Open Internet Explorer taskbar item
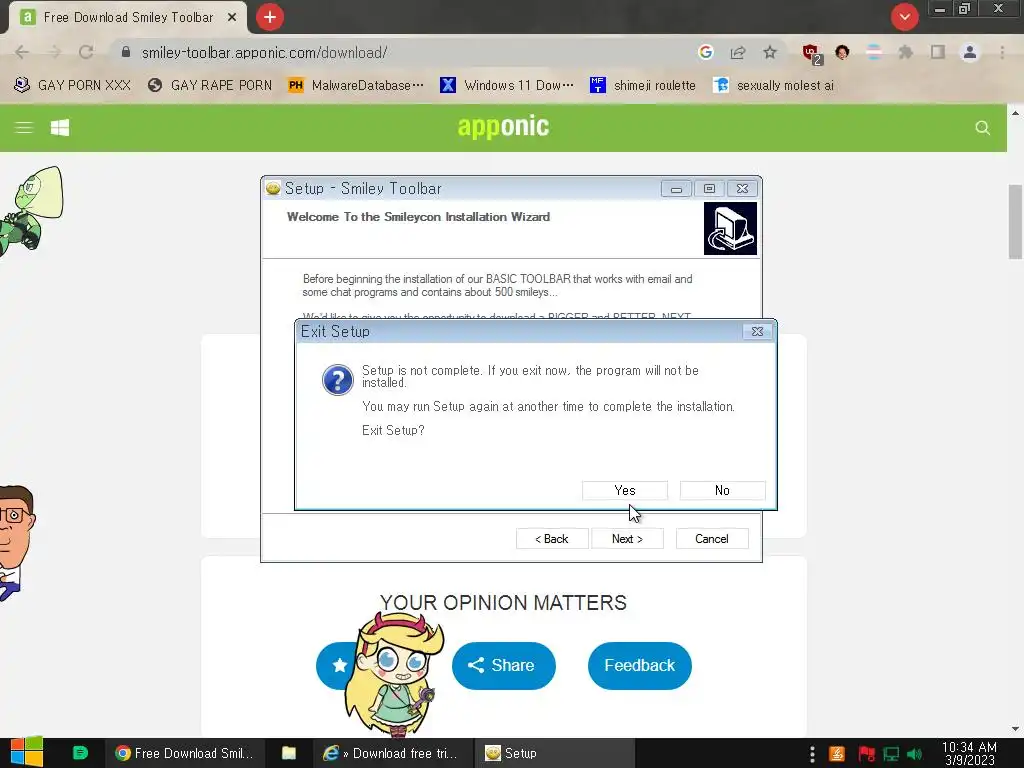The width and height of the screenshot is (1024, 768). (391, 754)
